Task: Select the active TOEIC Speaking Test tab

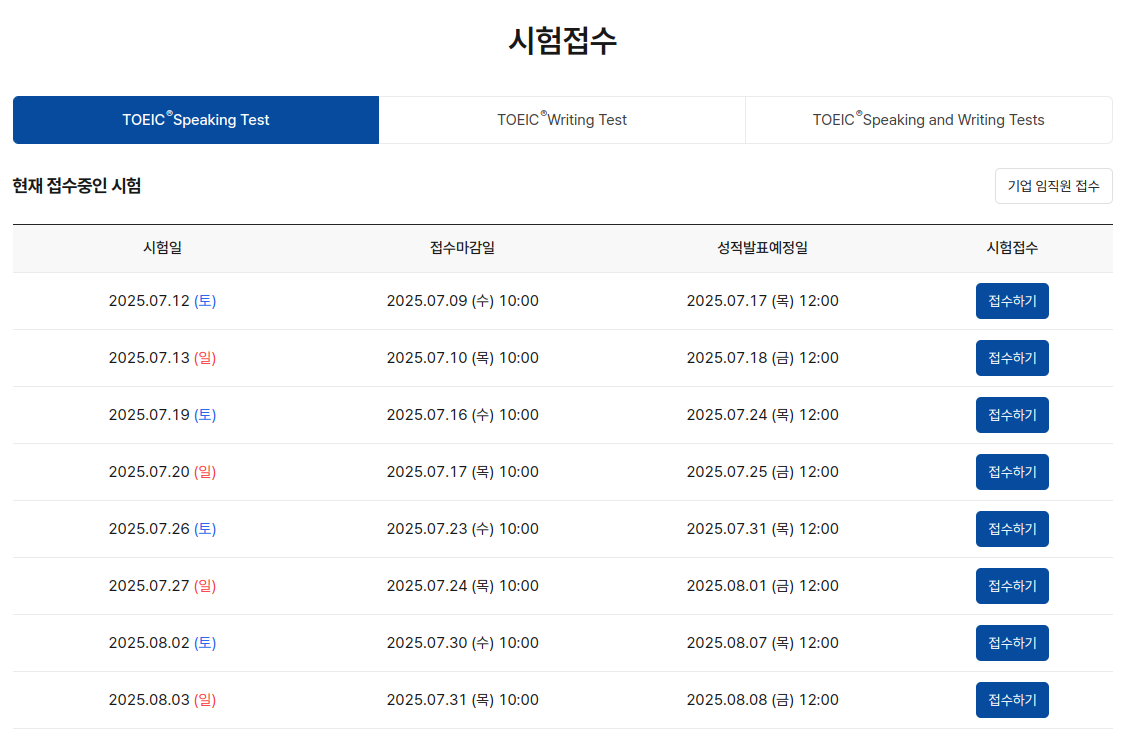Action: [x=195, y=119]
